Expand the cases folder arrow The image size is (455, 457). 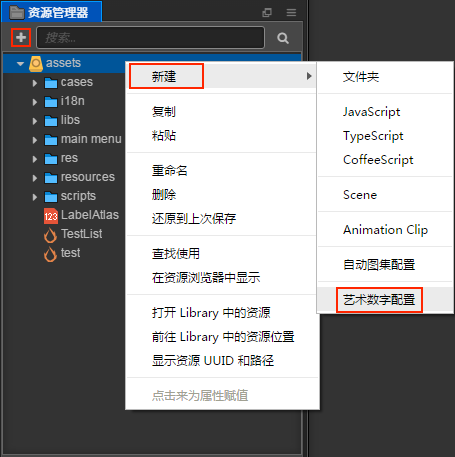point(35,83)
